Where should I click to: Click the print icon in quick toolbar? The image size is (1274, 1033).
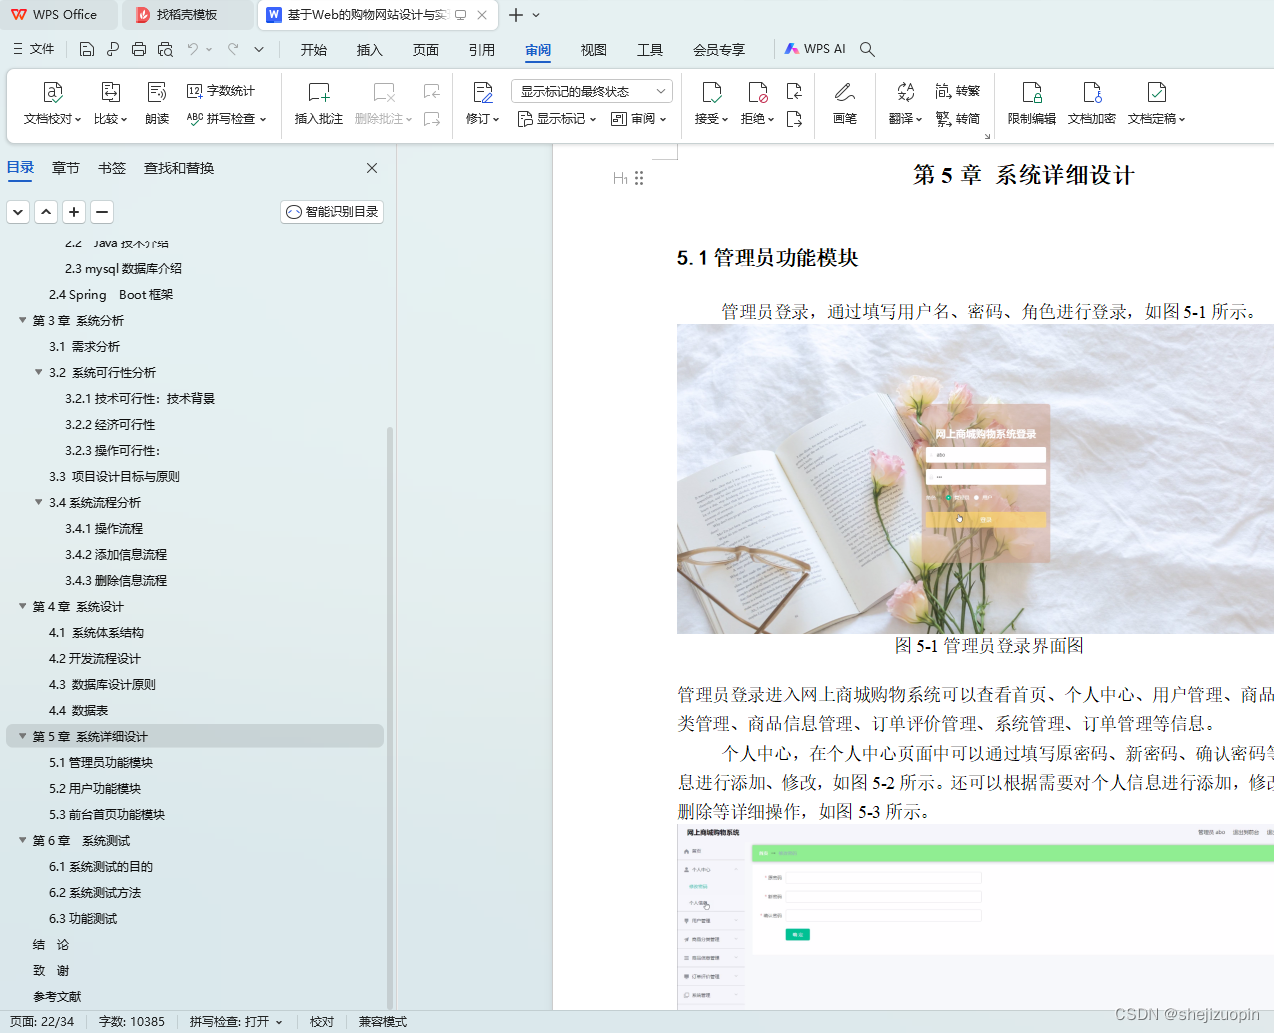[139, 49]
